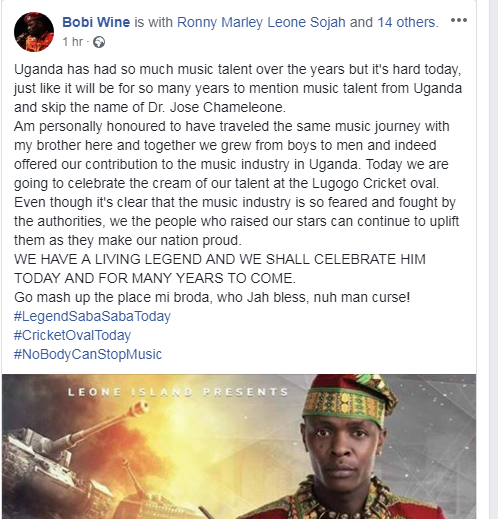This screenshot has width=498, height=519.
Task: Open Ronny Marley Leone Sojah's profile
Action: click(x=261, y=22)
